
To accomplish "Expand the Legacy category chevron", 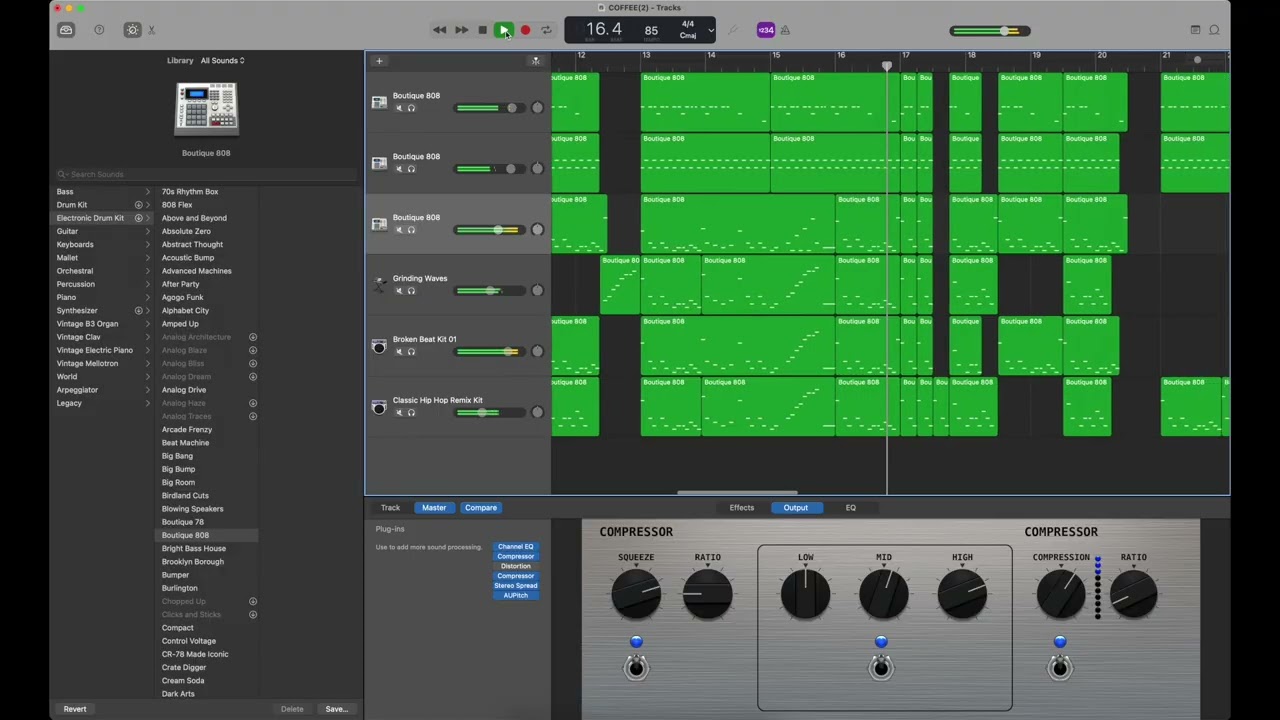I will pos(148,403).
